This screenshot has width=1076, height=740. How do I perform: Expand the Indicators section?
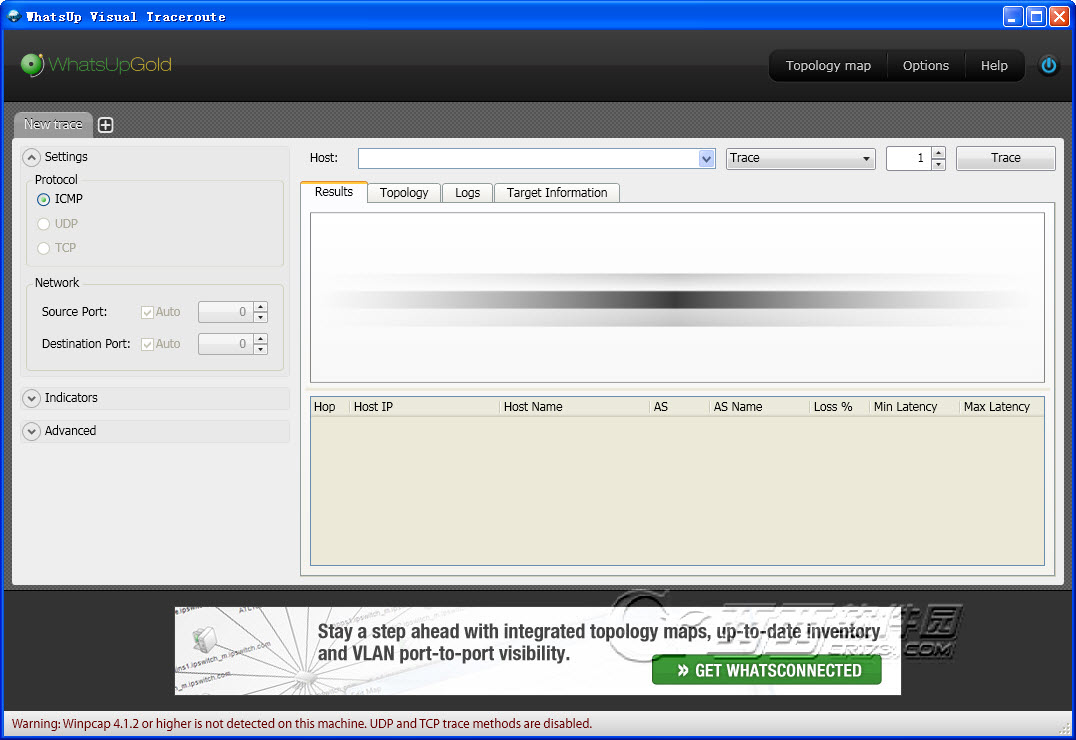pos(32,398)
